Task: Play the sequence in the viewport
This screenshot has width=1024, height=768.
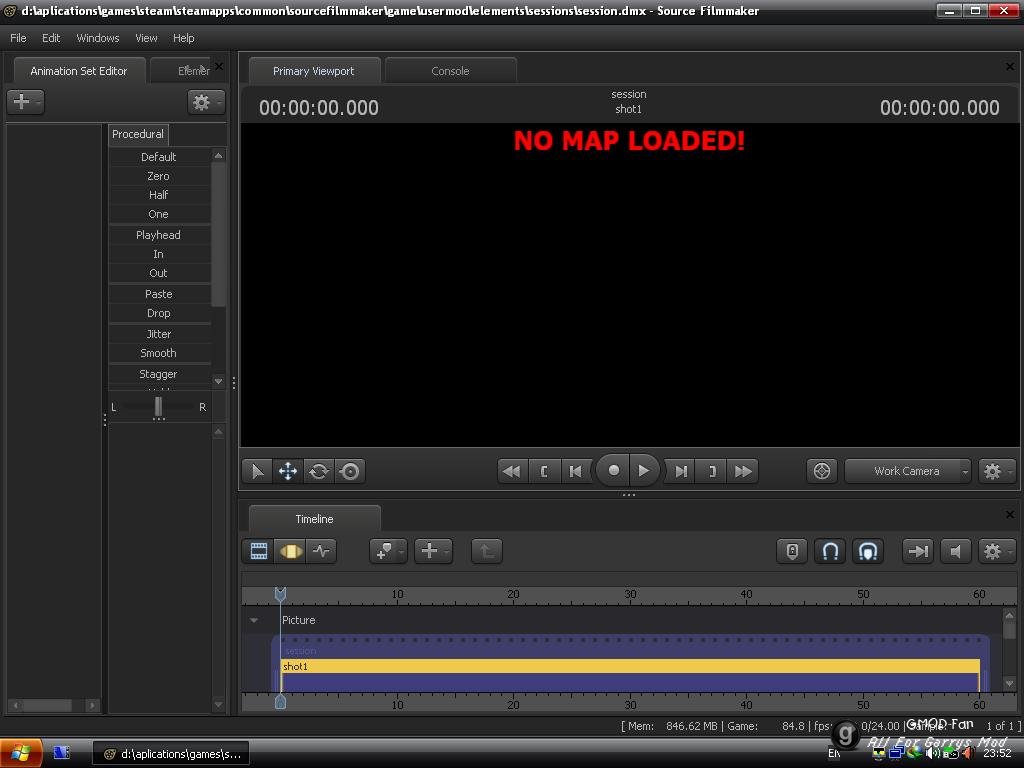Action: point(644,470)
